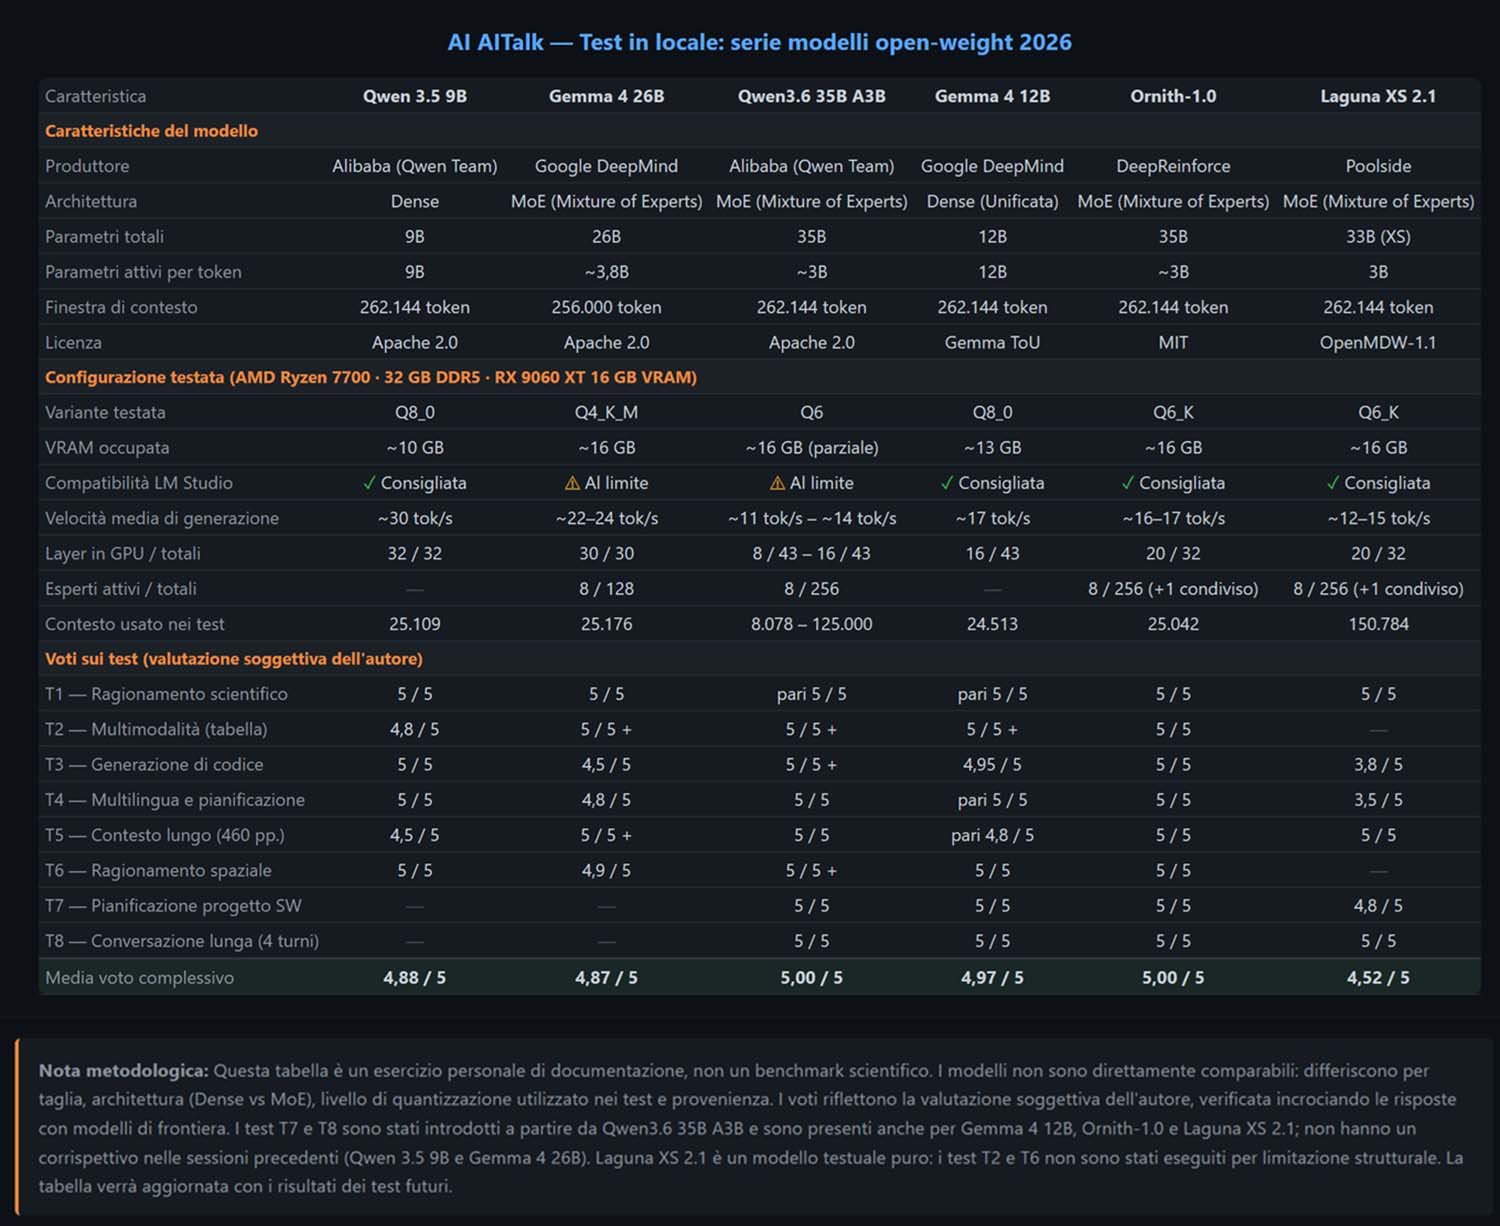
Task: Click the 'MIT' license cell
Action: pos(1173,342)
